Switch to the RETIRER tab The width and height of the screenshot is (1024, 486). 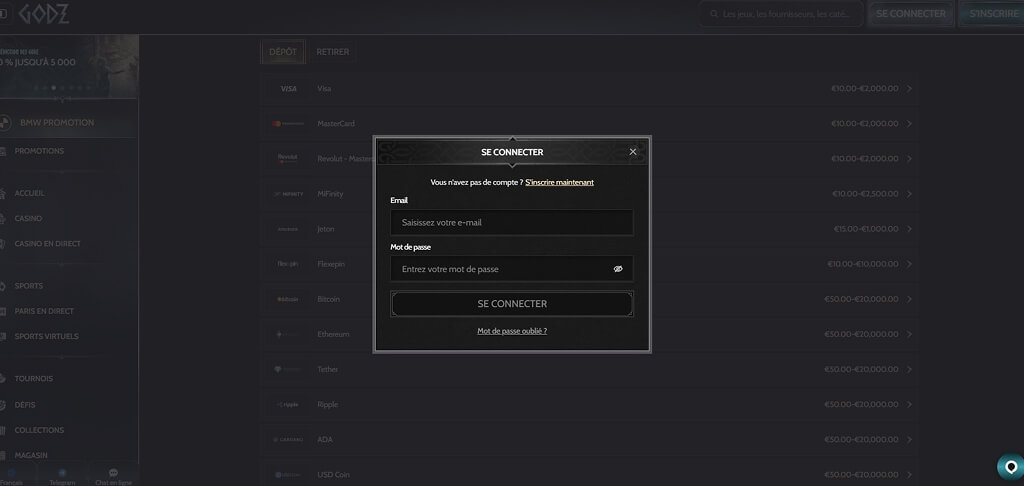coord(332,52)
